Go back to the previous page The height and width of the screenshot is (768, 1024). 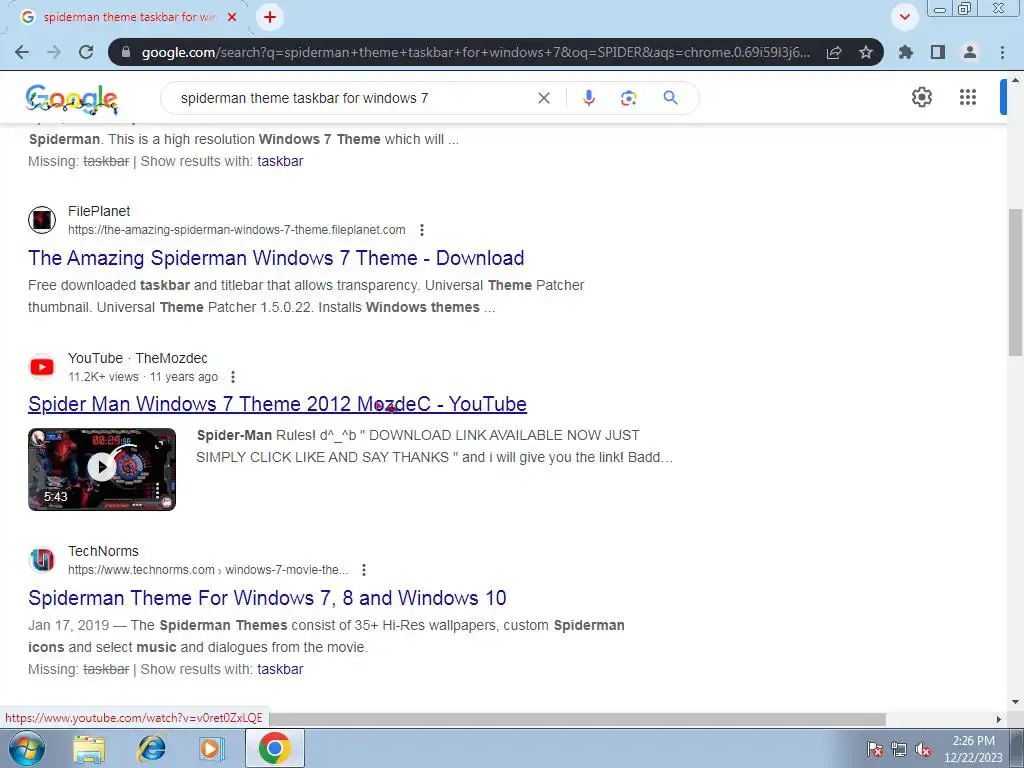point(22,52)
